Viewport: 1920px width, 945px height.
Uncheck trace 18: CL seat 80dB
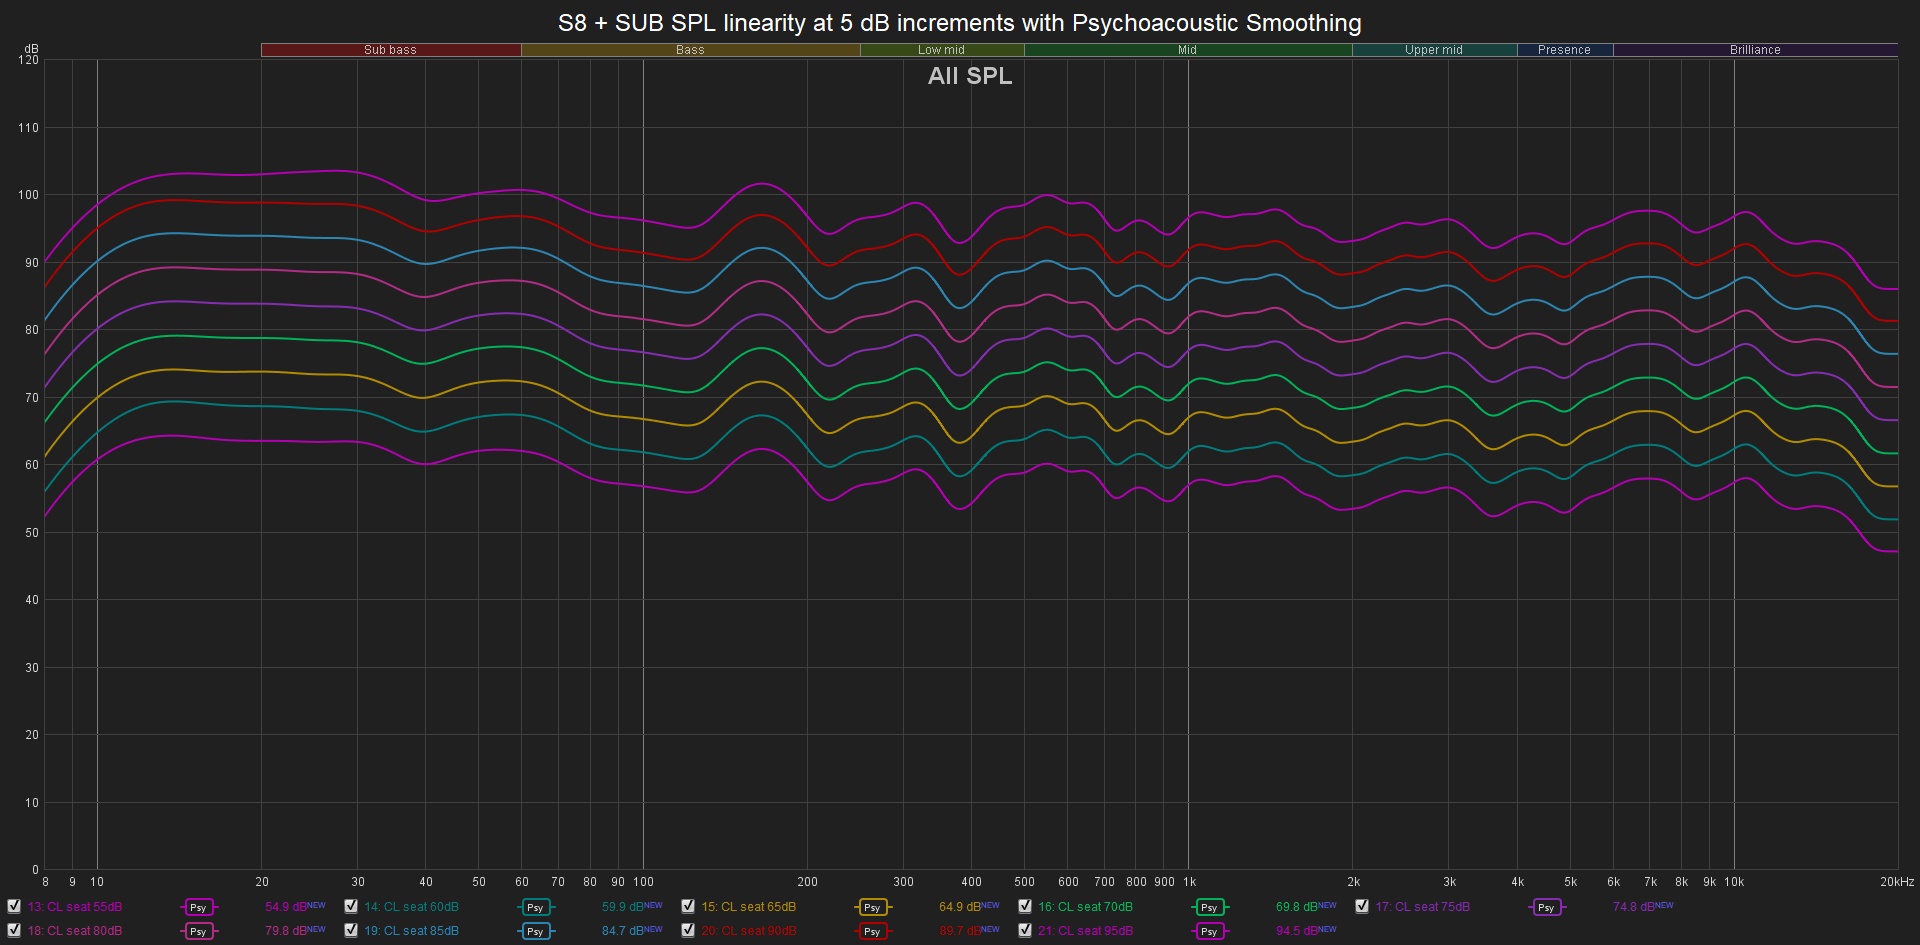pos(14,929)
